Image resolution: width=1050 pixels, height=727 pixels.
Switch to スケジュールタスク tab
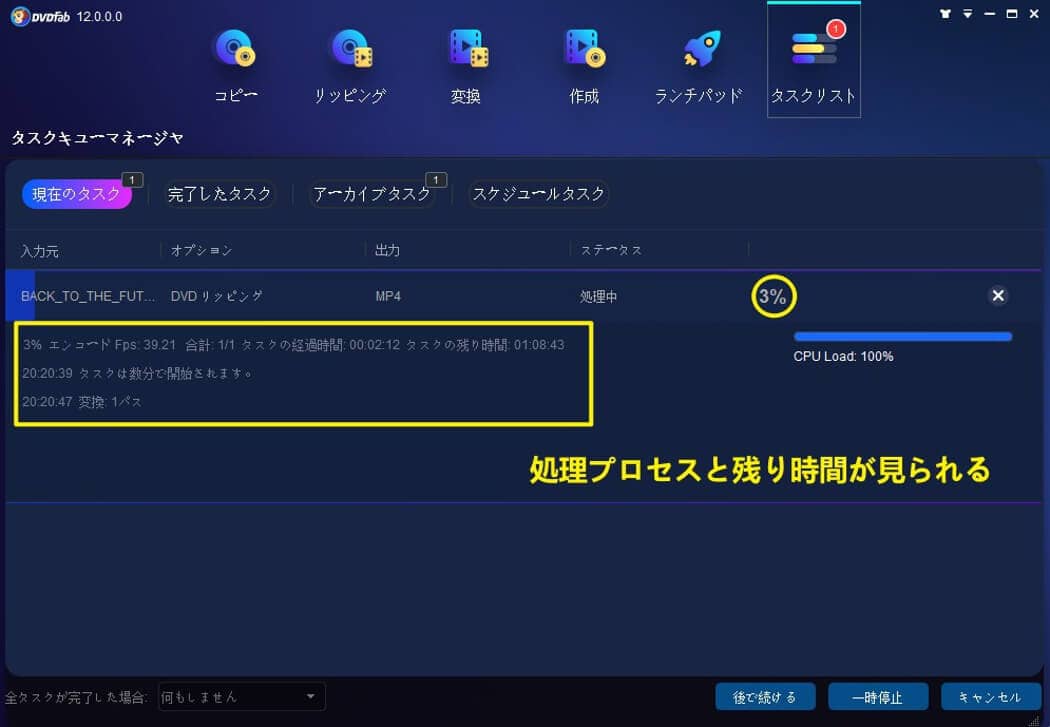pos(538,194)
